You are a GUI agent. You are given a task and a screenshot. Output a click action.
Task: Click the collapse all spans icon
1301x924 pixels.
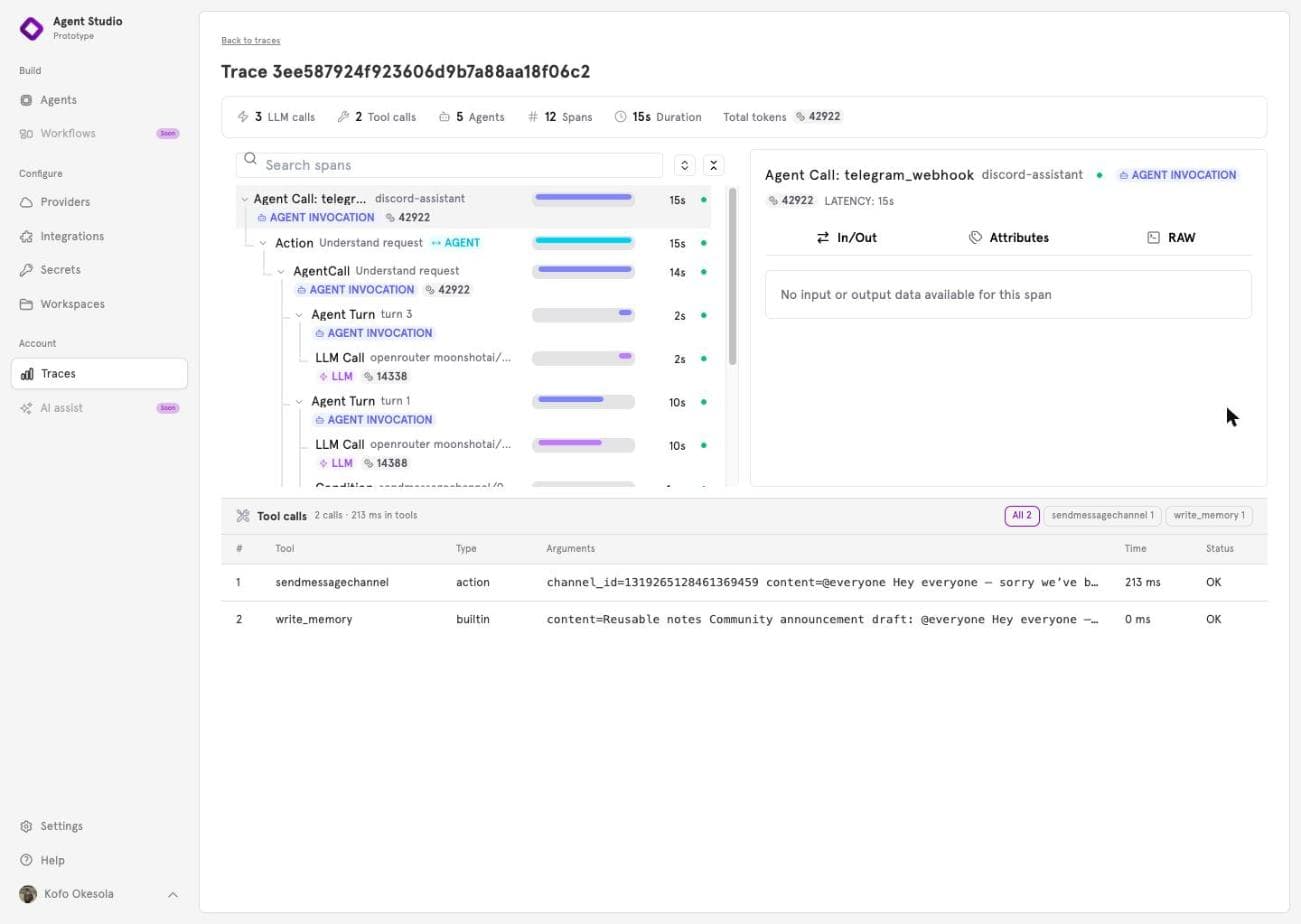pos(713,165)
